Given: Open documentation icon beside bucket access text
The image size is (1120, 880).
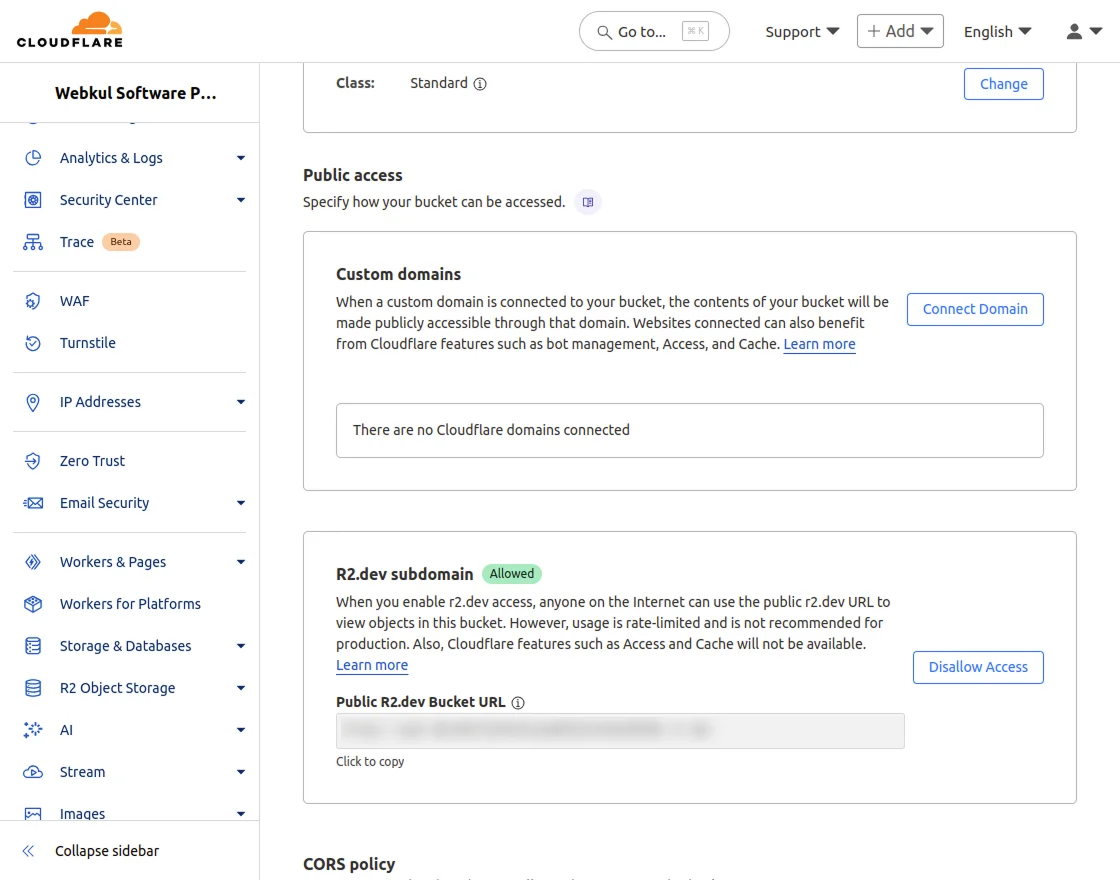Looking at the screenshot, I should pos(588,202).
